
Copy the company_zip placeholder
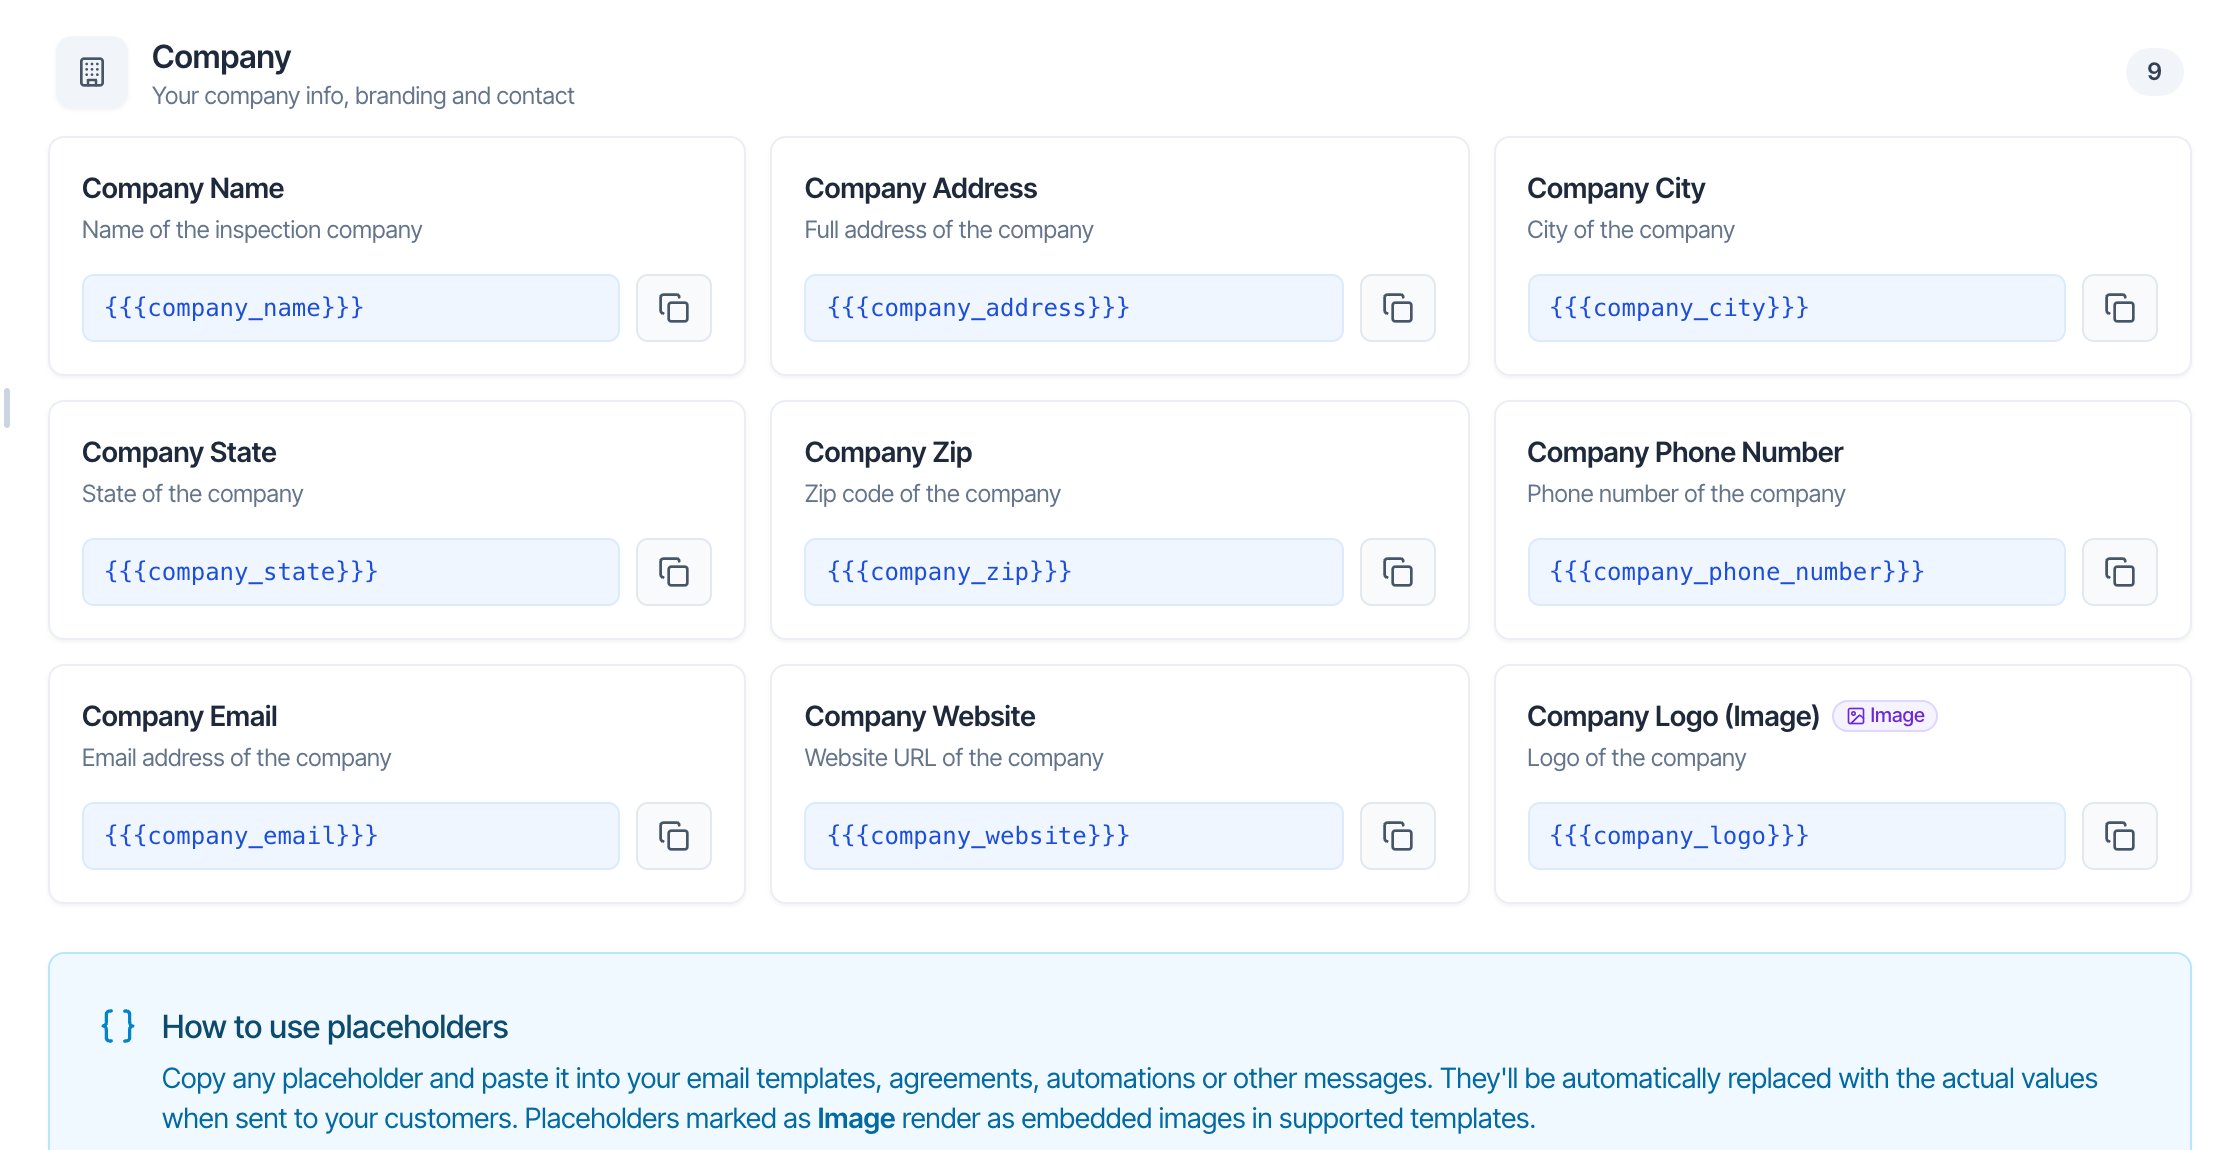[1397, 572]
